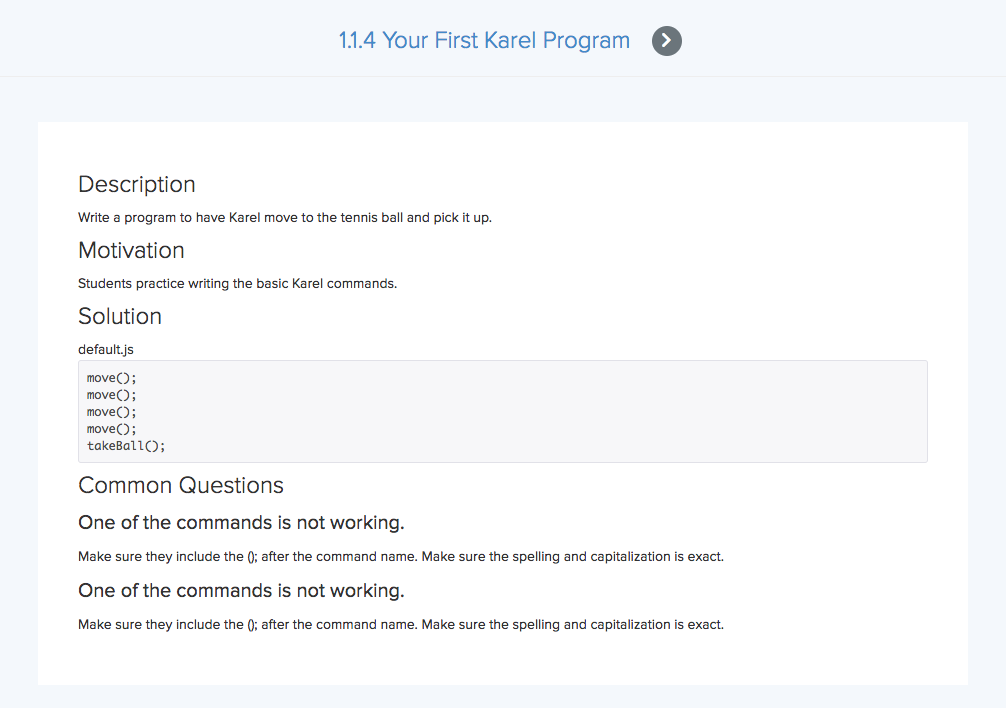
Task: Click the second move(); code line
Action: point(112,395)
